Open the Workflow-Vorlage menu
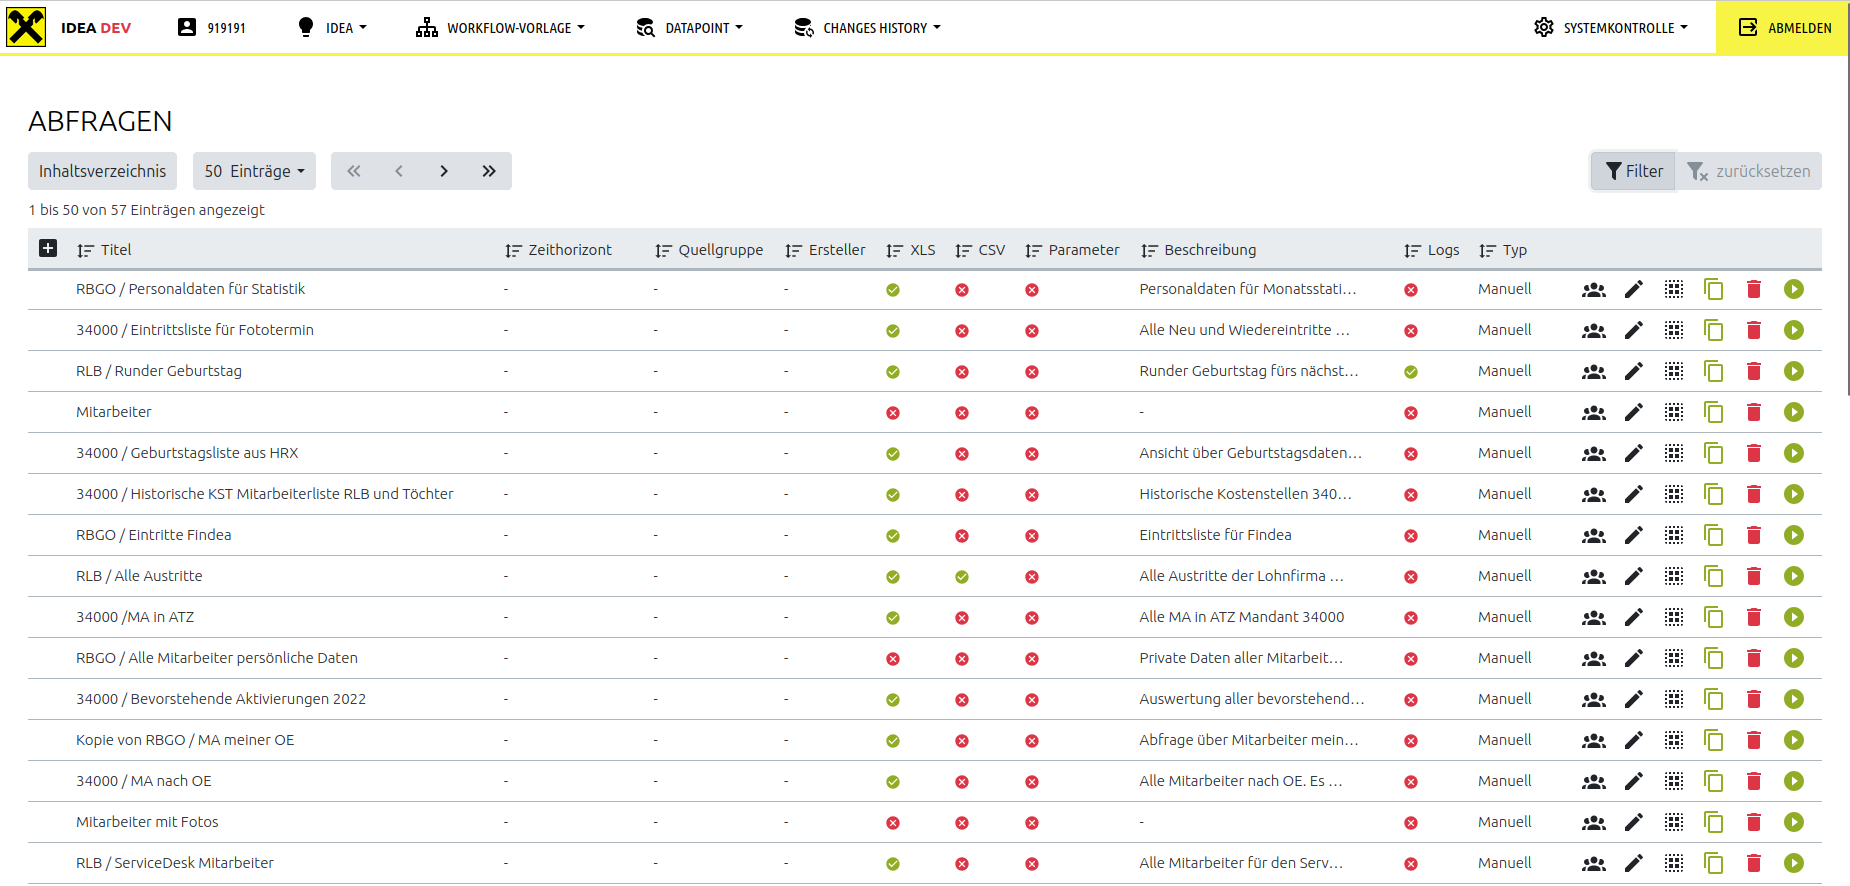 click(501, 28)
